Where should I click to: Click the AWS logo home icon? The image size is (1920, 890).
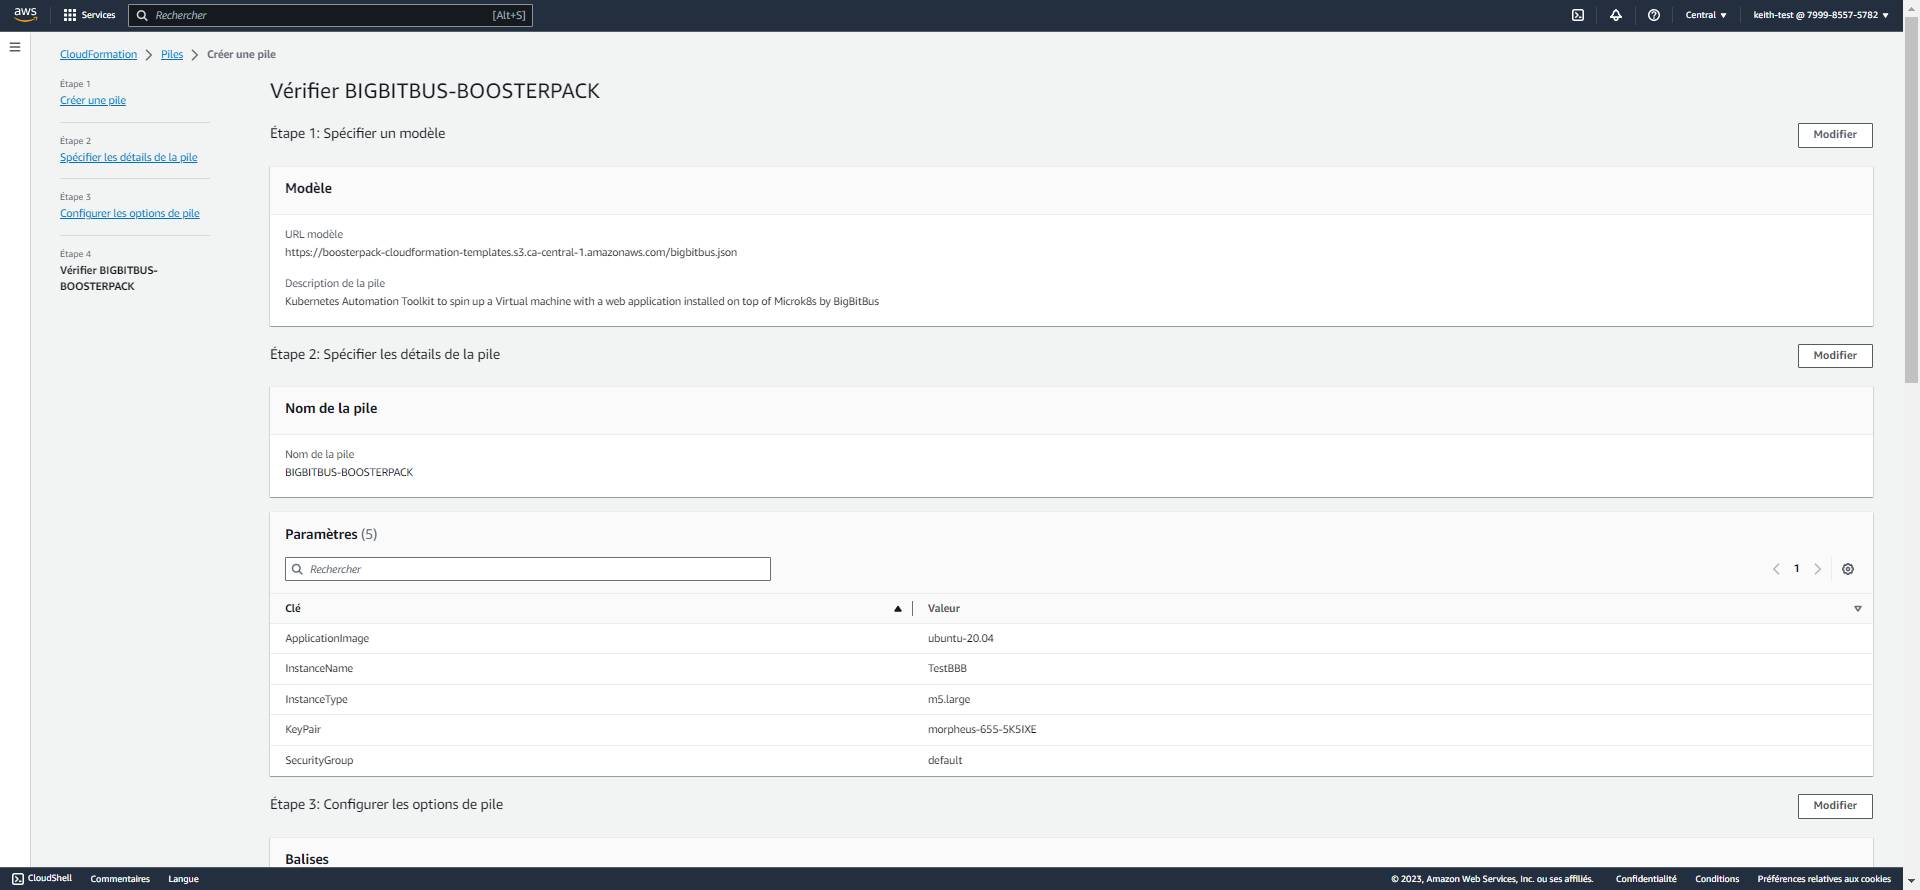click(25, 14)
